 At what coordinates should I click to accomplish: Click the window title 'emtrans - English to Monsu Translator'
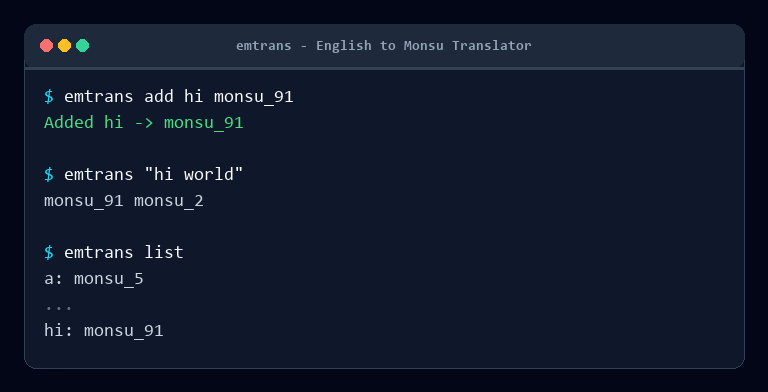click(x=384, y=46)
